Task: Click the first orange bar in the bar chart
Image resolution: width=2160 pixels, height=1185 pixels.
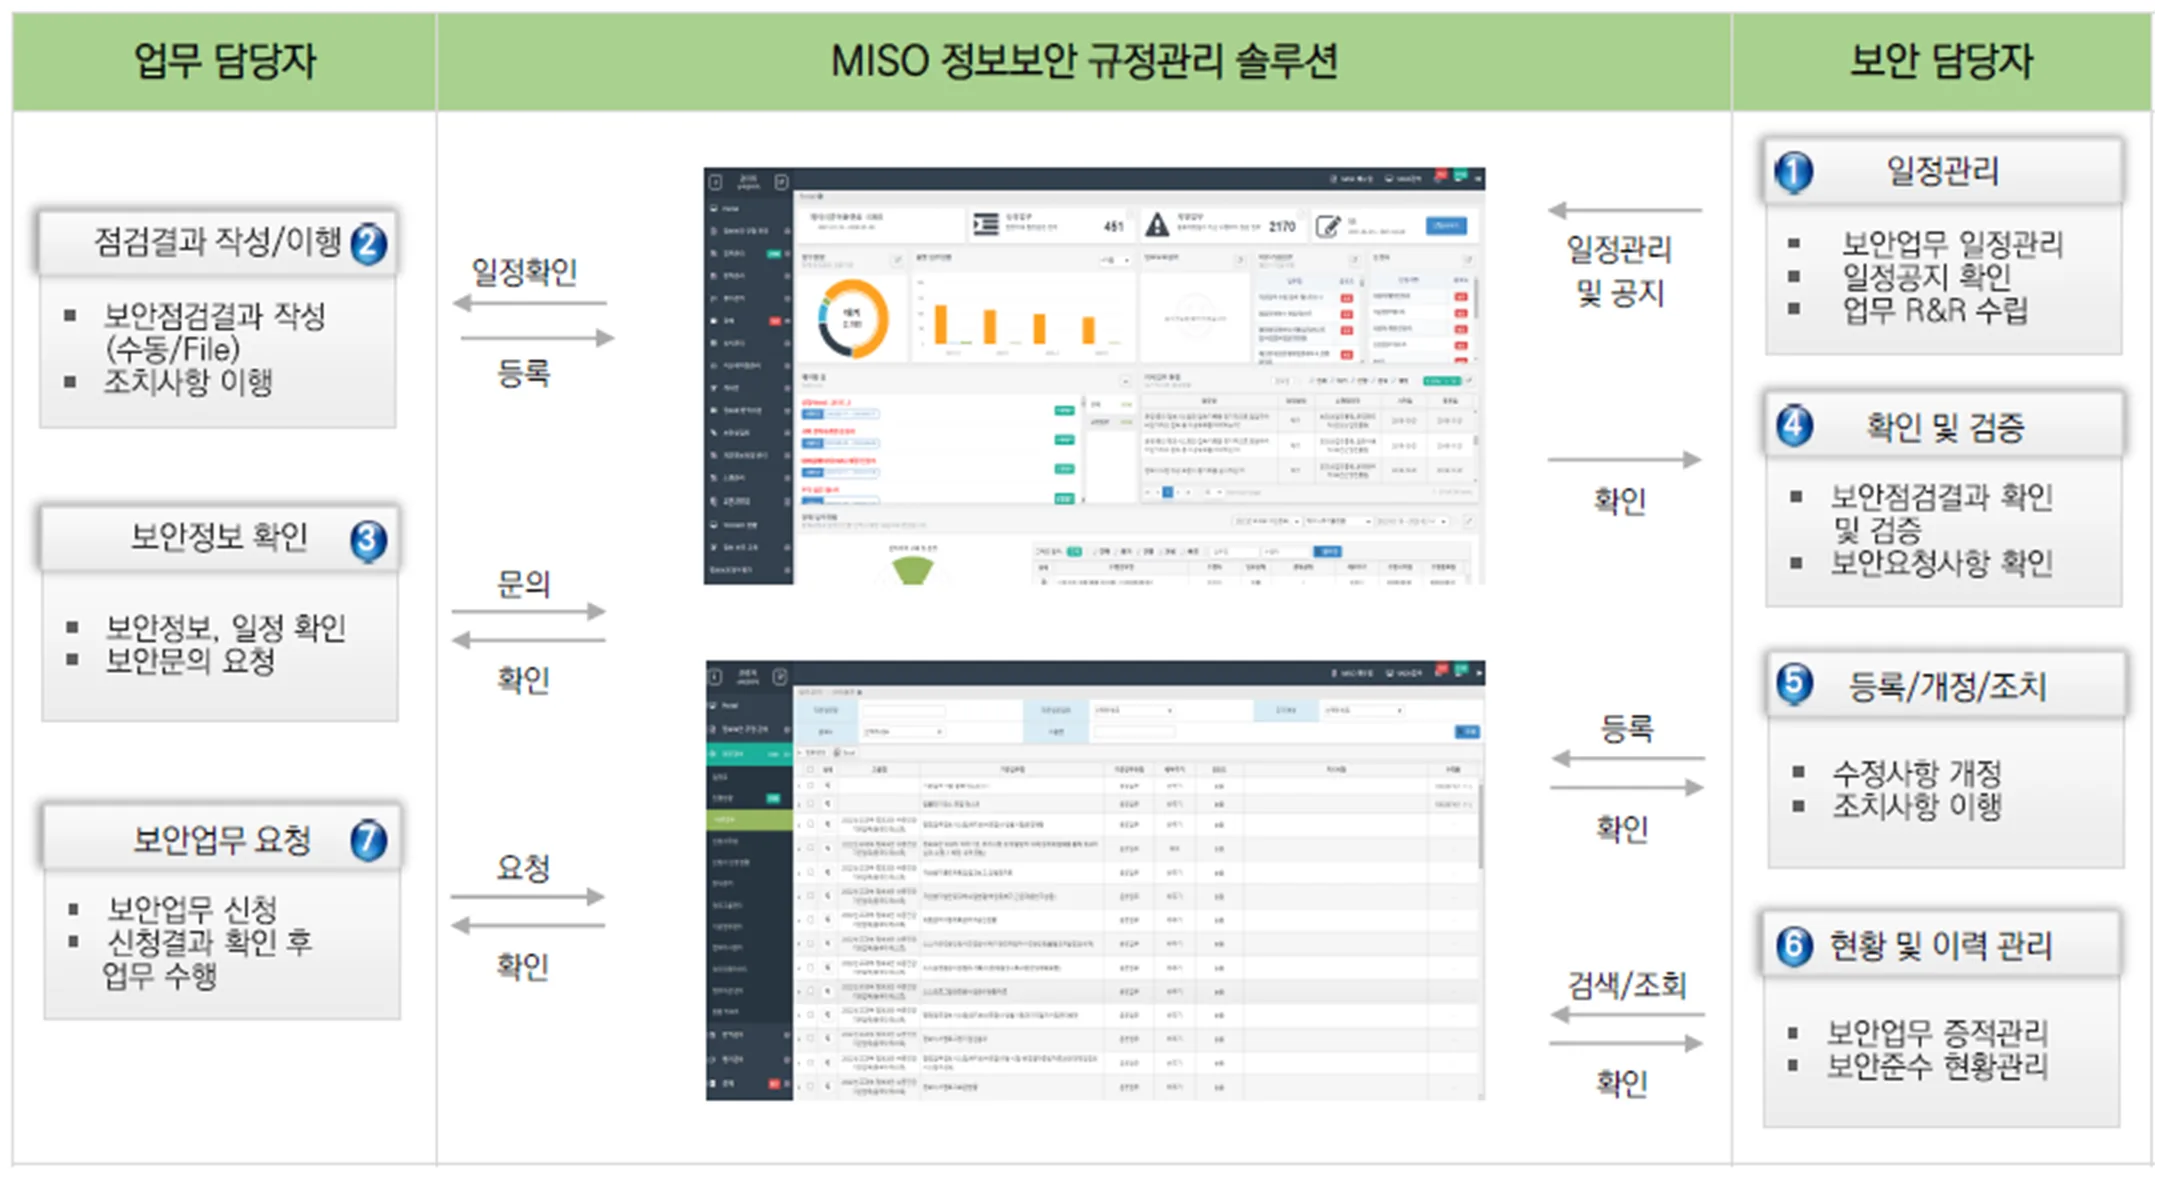Action: [x=941, y=324]
